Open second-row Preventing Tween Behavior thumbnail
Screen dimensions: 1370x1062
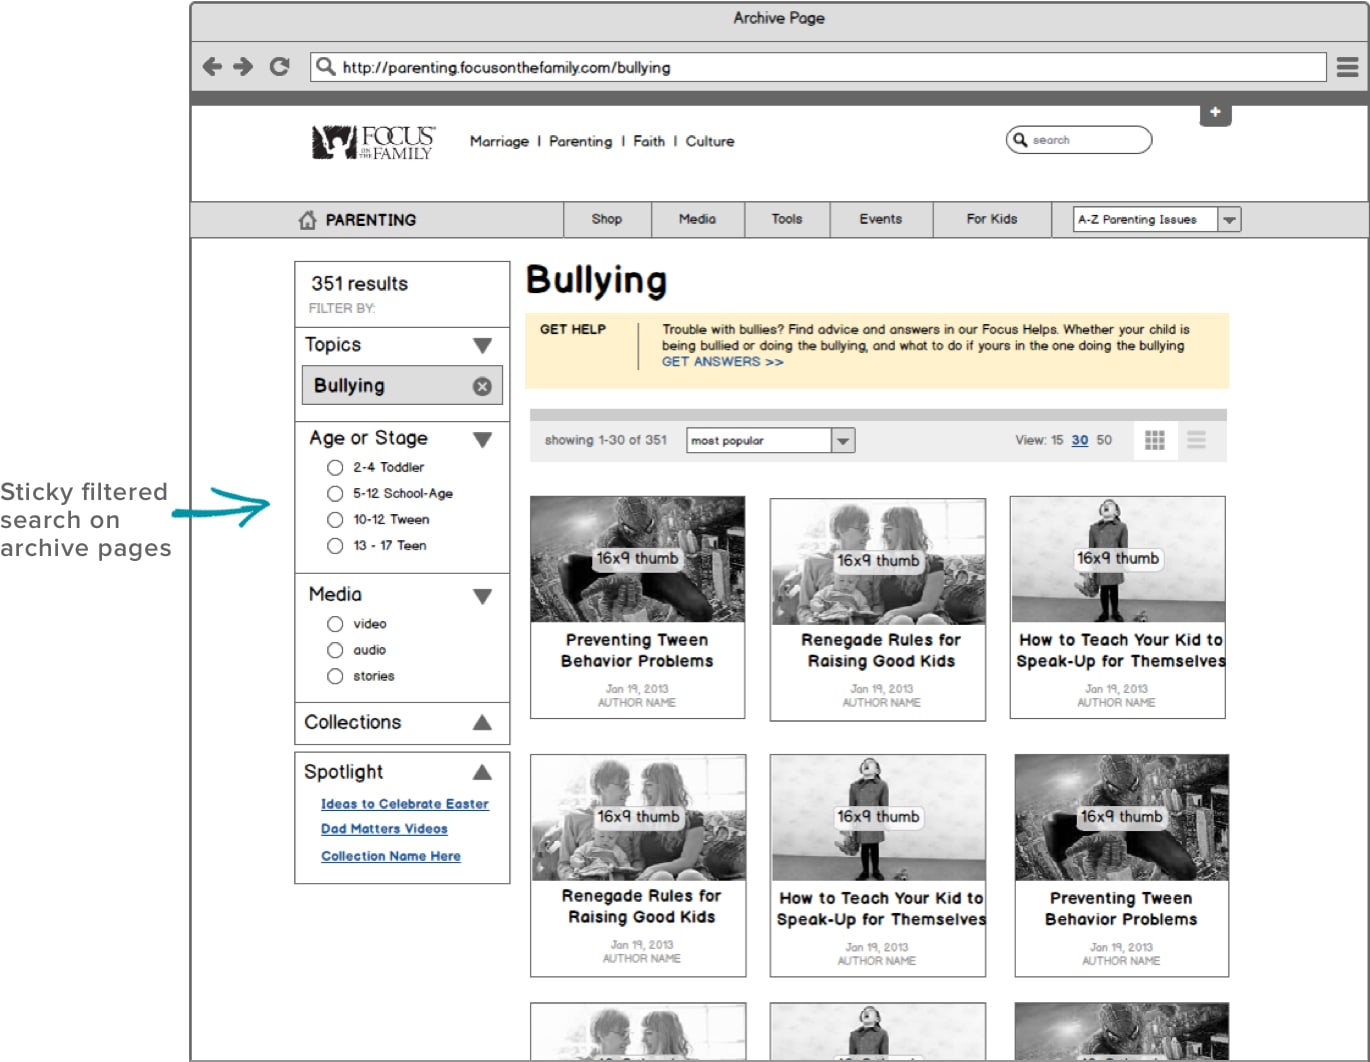pyautogui.click(x=1121, y=817)
